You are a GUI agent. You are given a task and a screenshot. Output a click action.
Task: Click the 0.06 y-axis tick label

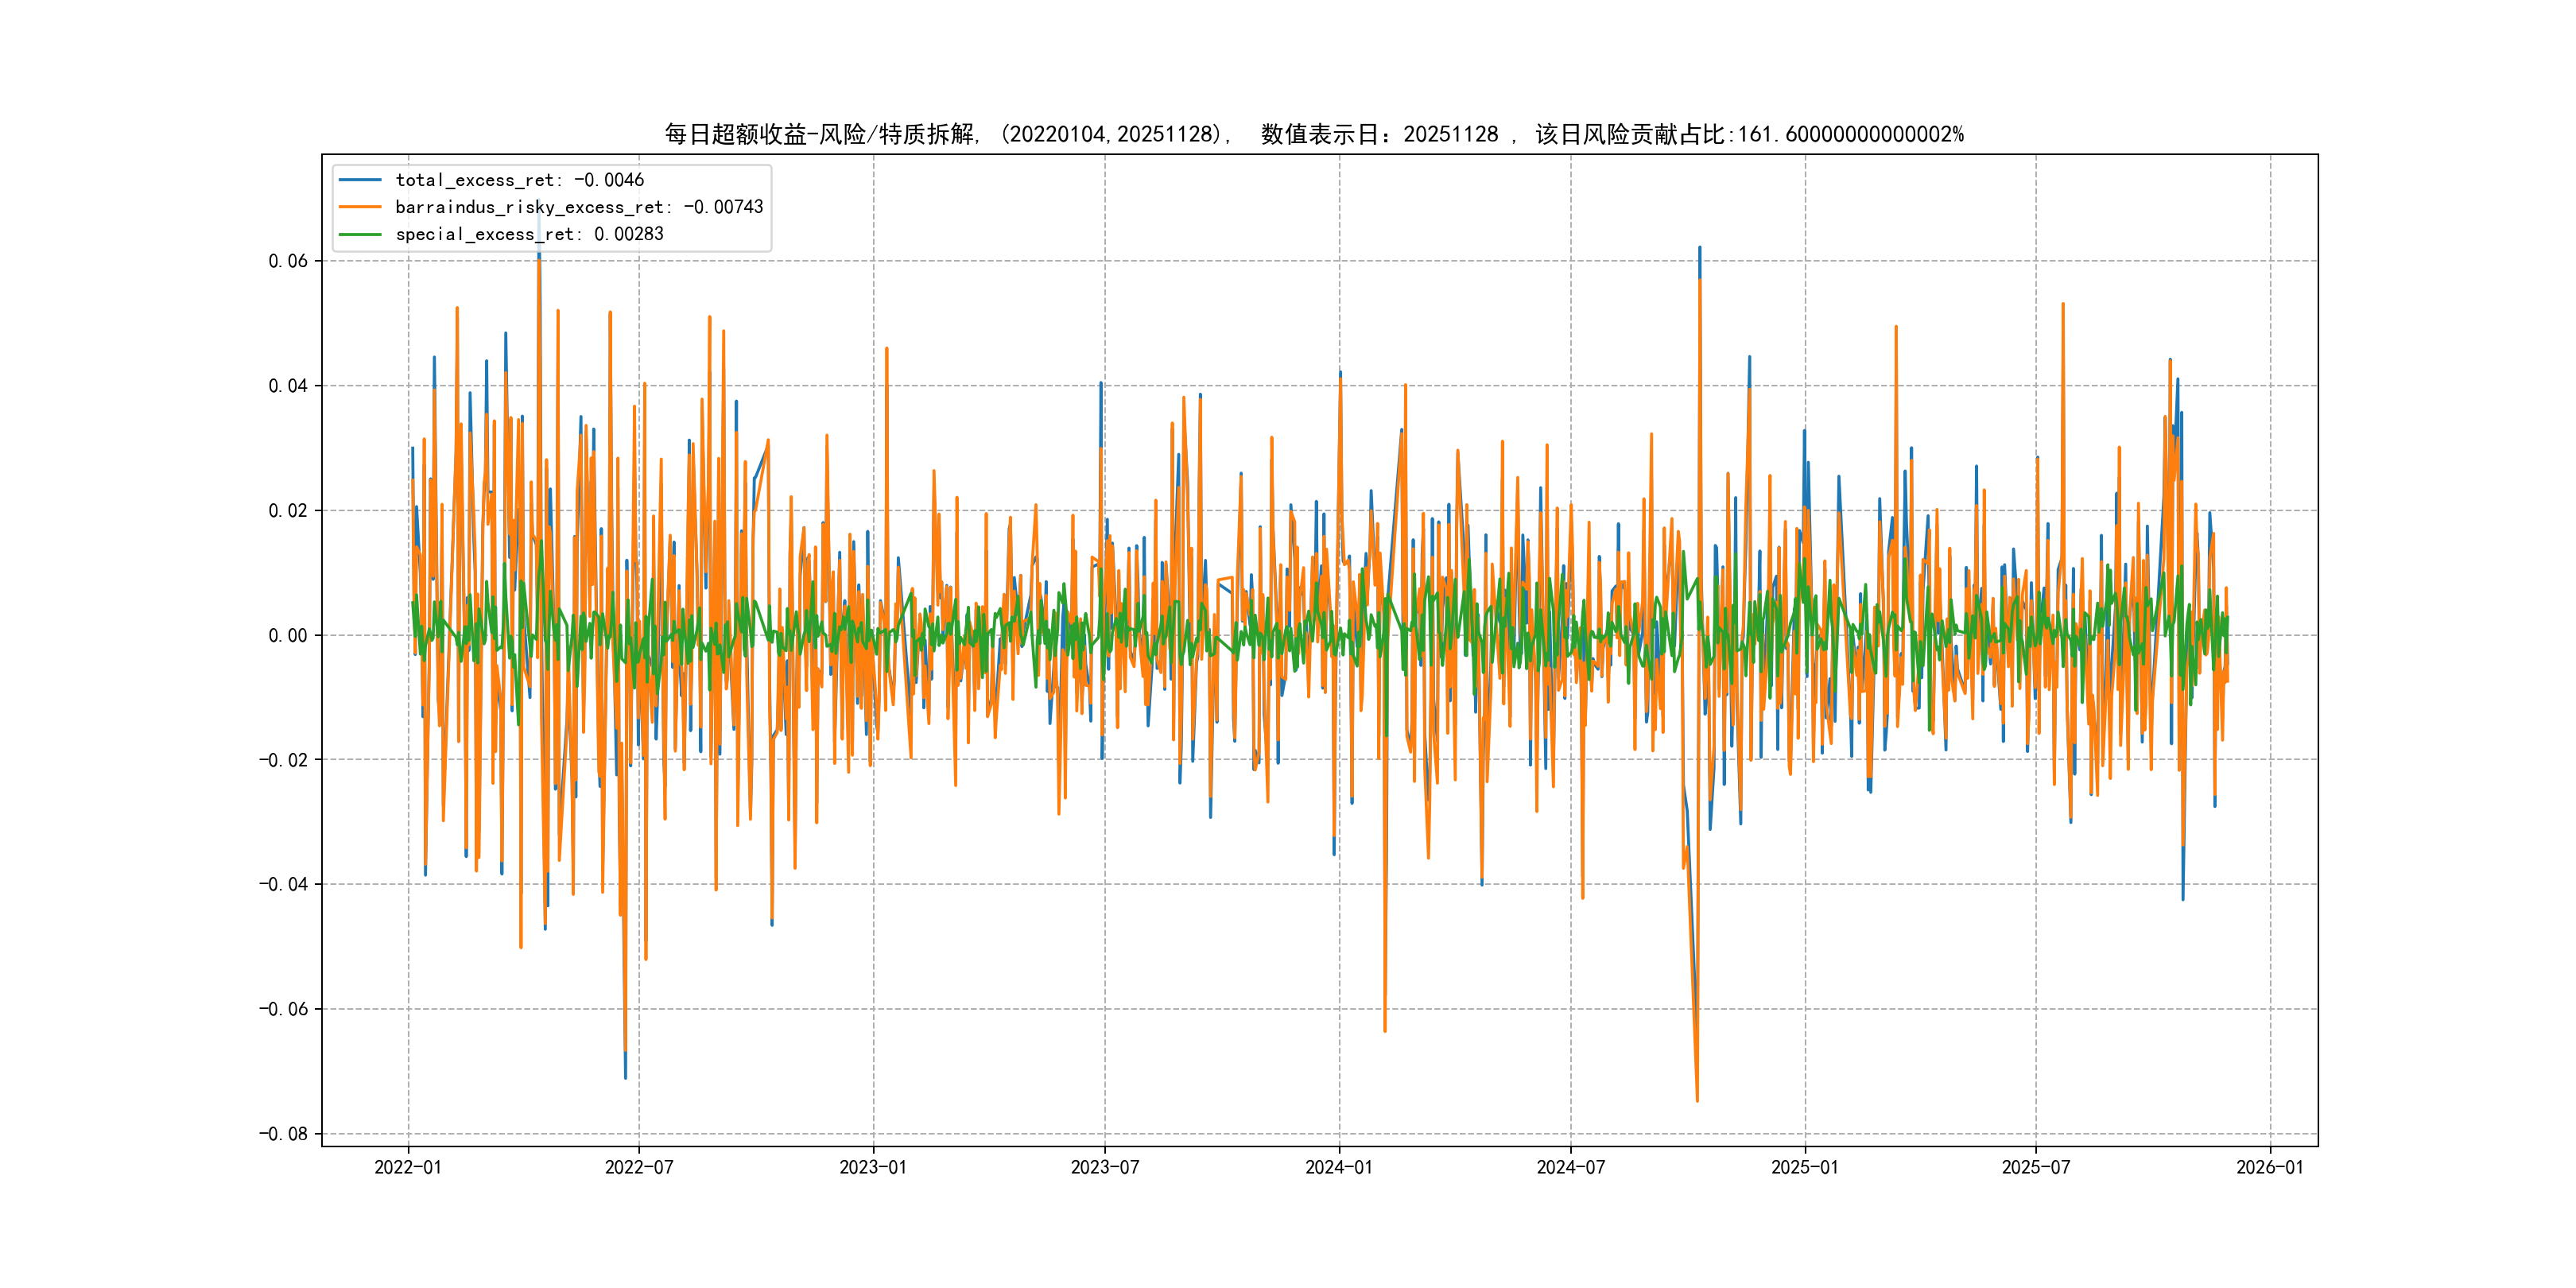tap(288, 261)
